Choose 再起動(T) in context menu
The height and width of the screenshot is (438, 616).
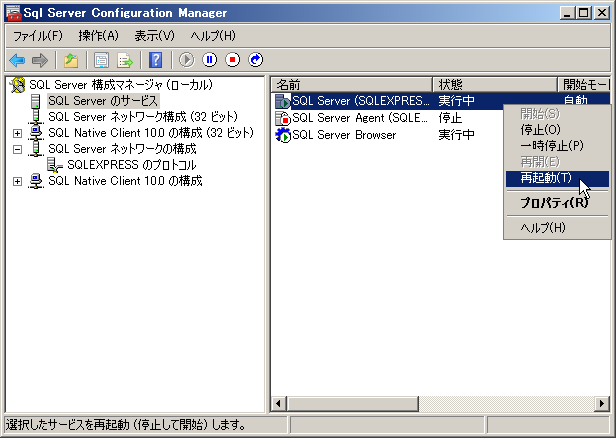click(557, 178)
